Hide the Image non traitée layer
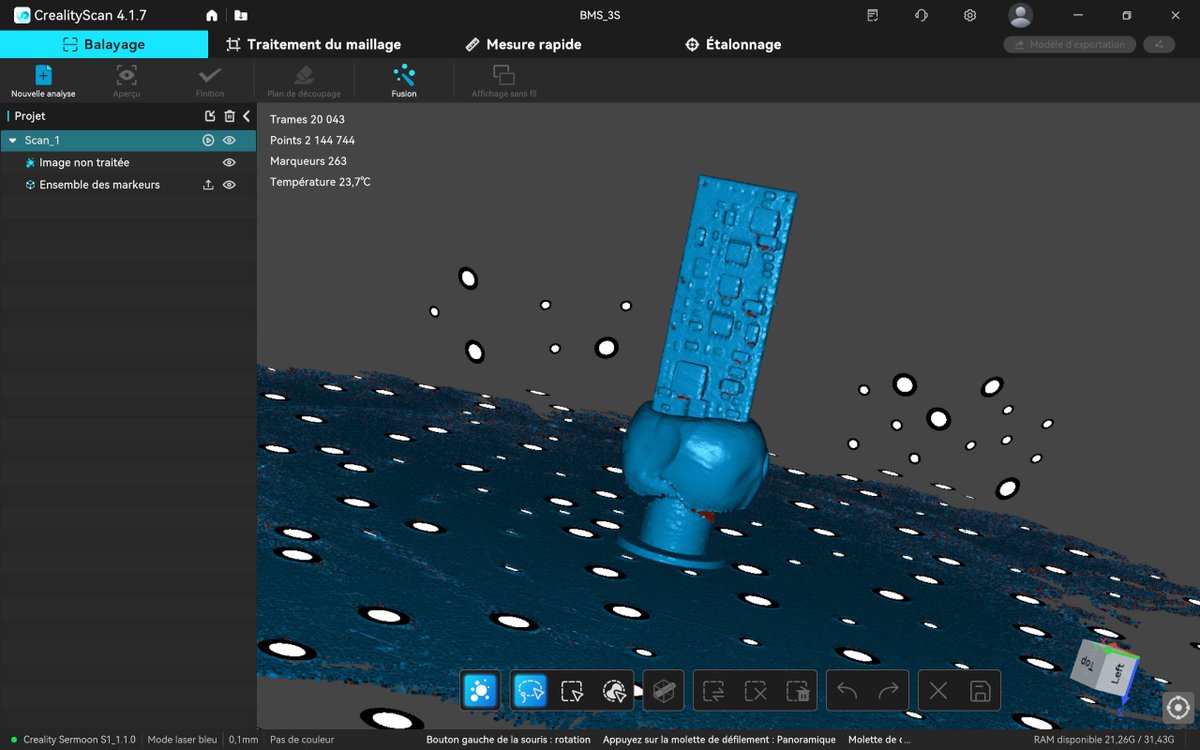The height and width of the screenshot is (750, 1200). (228, 162)
